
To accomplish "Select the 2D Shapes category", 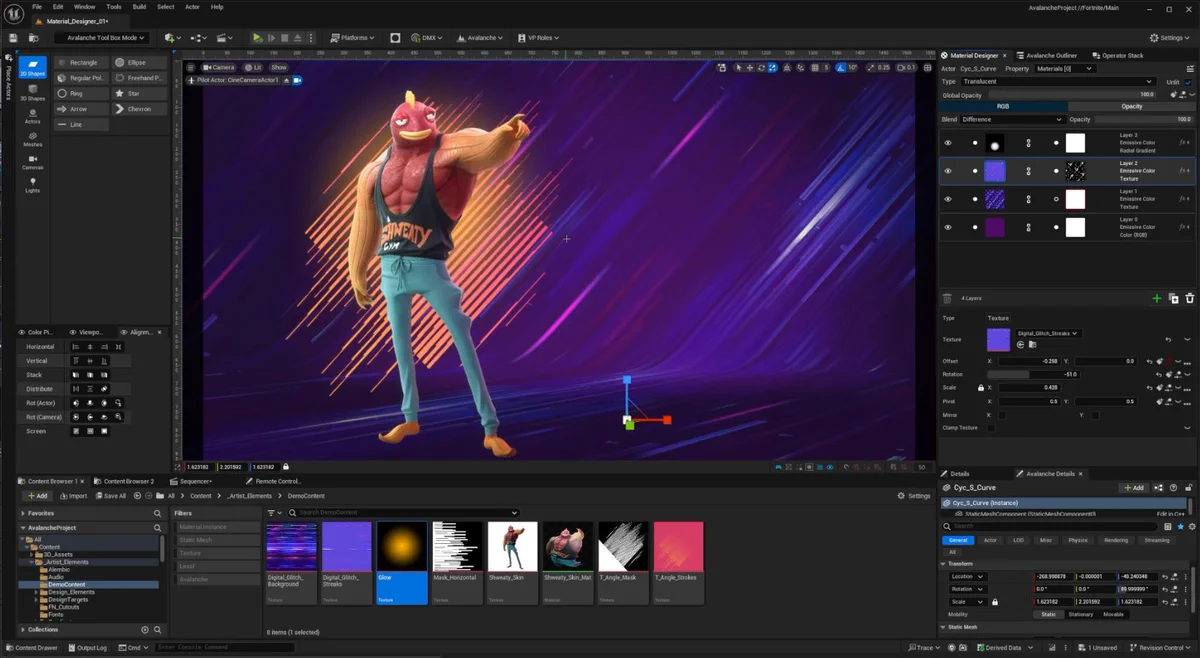I will (32, 67).
